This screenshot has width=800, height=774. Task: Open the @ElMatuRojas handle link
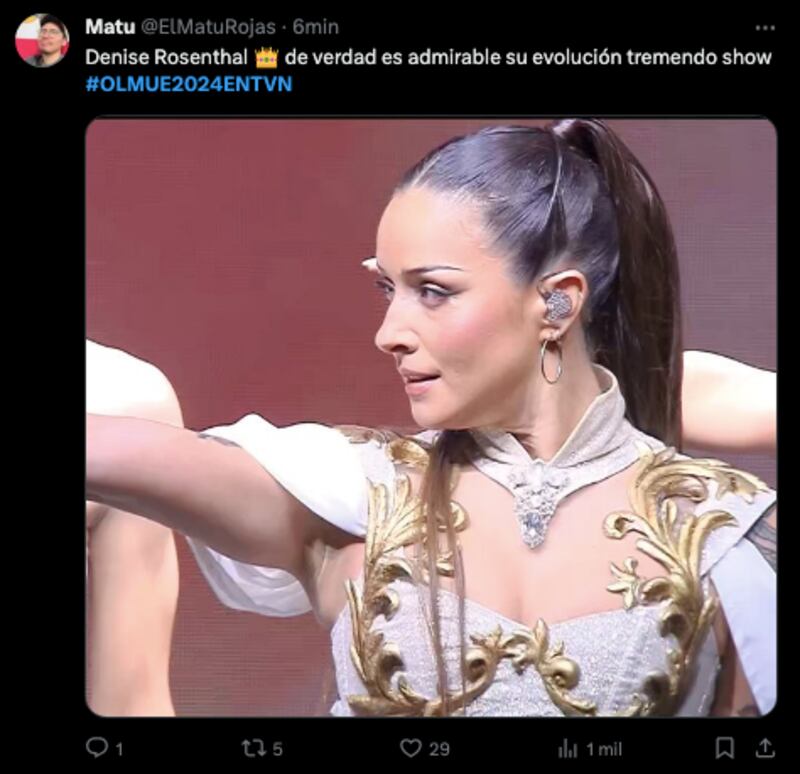click(208, 27)
